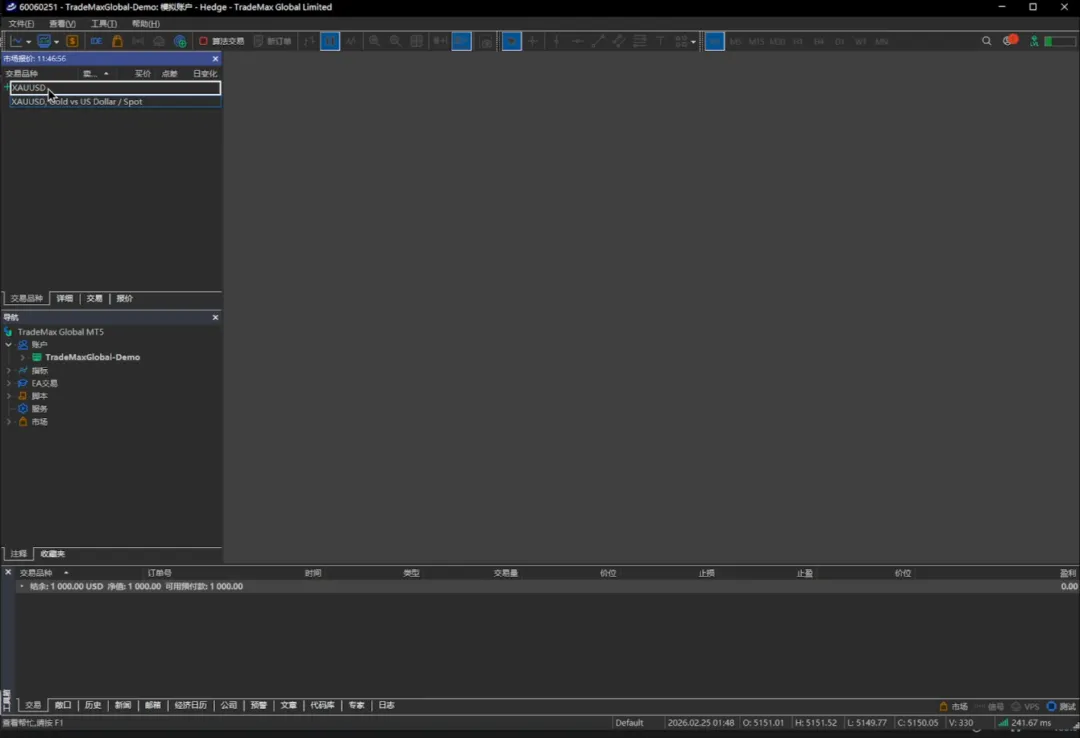
Task: Toggle the cursor pointer mode button
Action: point(511,41)
